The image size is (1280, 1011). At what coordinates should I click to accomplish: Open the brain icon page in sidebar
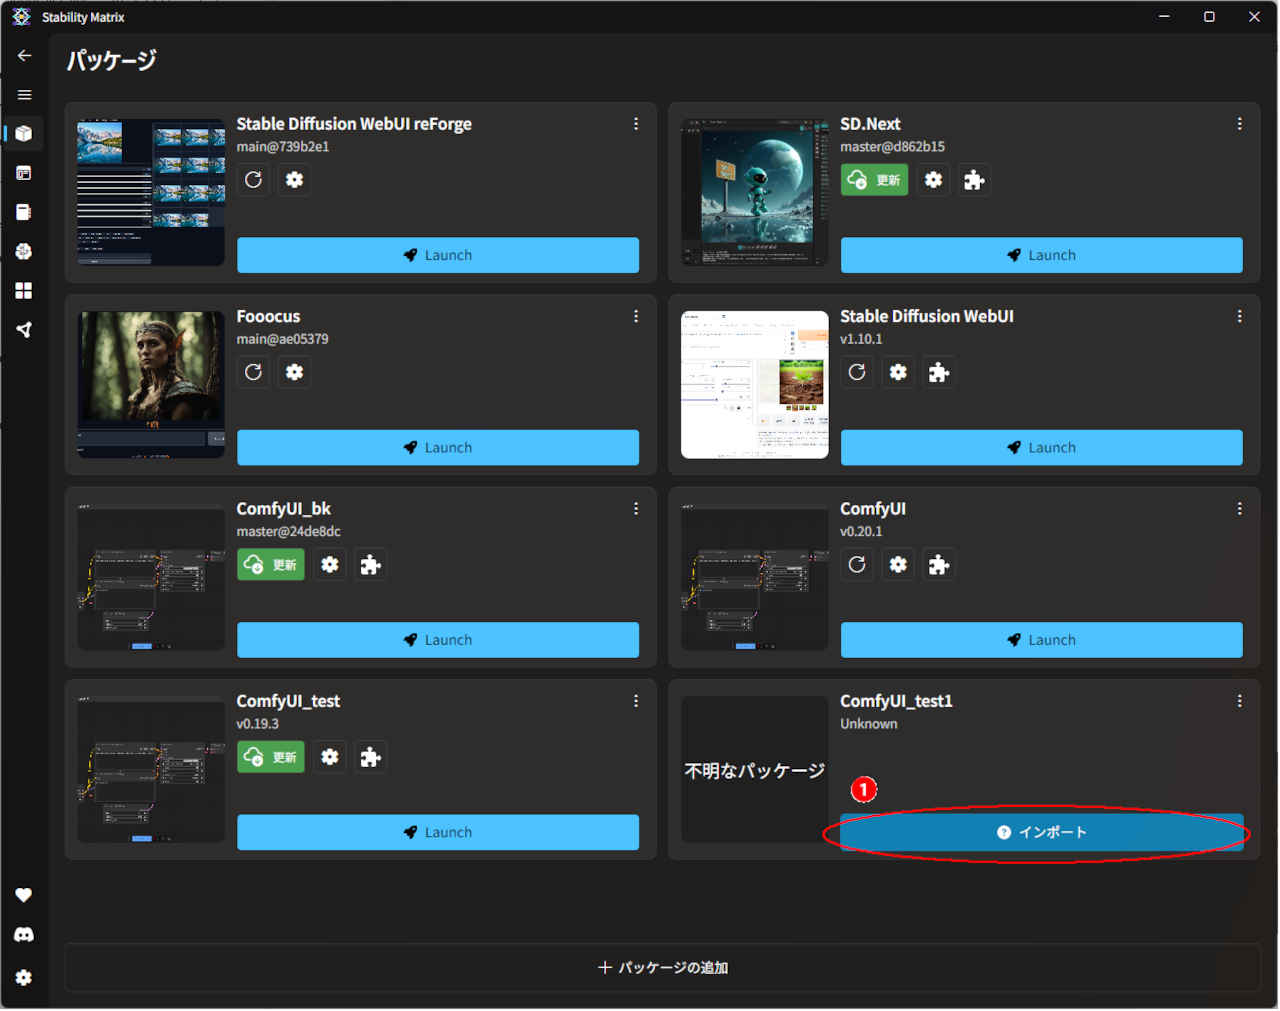(24, 251)
